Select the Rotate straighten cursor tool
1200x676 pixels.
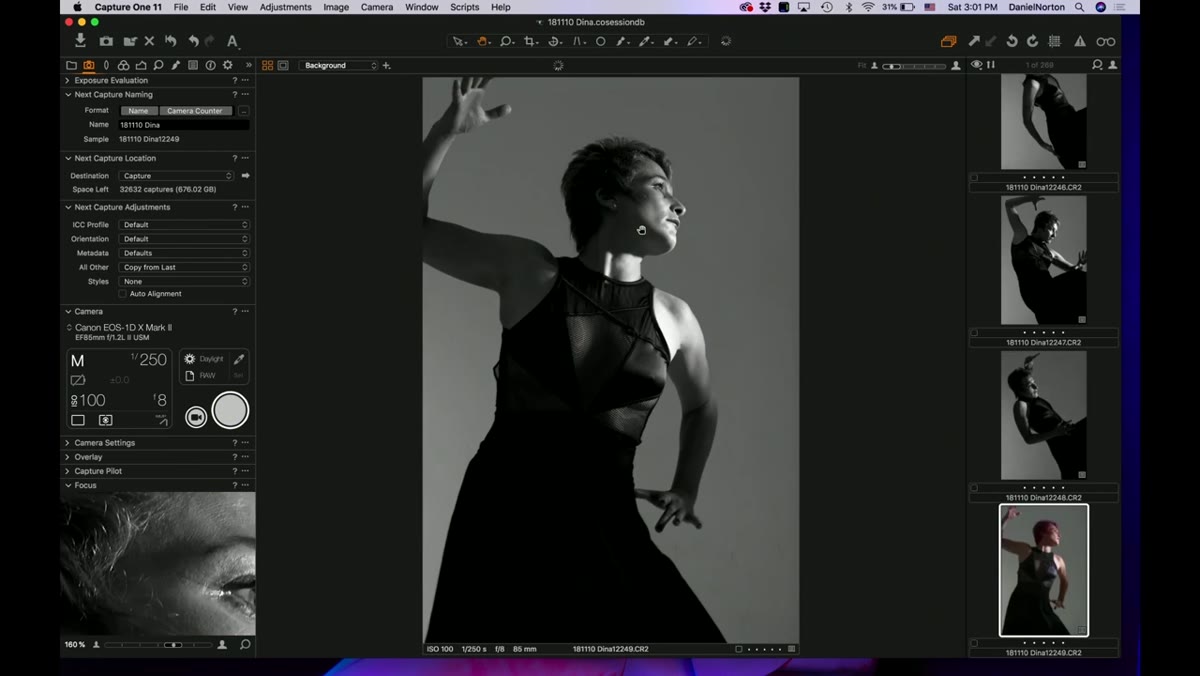coord(555,41)
